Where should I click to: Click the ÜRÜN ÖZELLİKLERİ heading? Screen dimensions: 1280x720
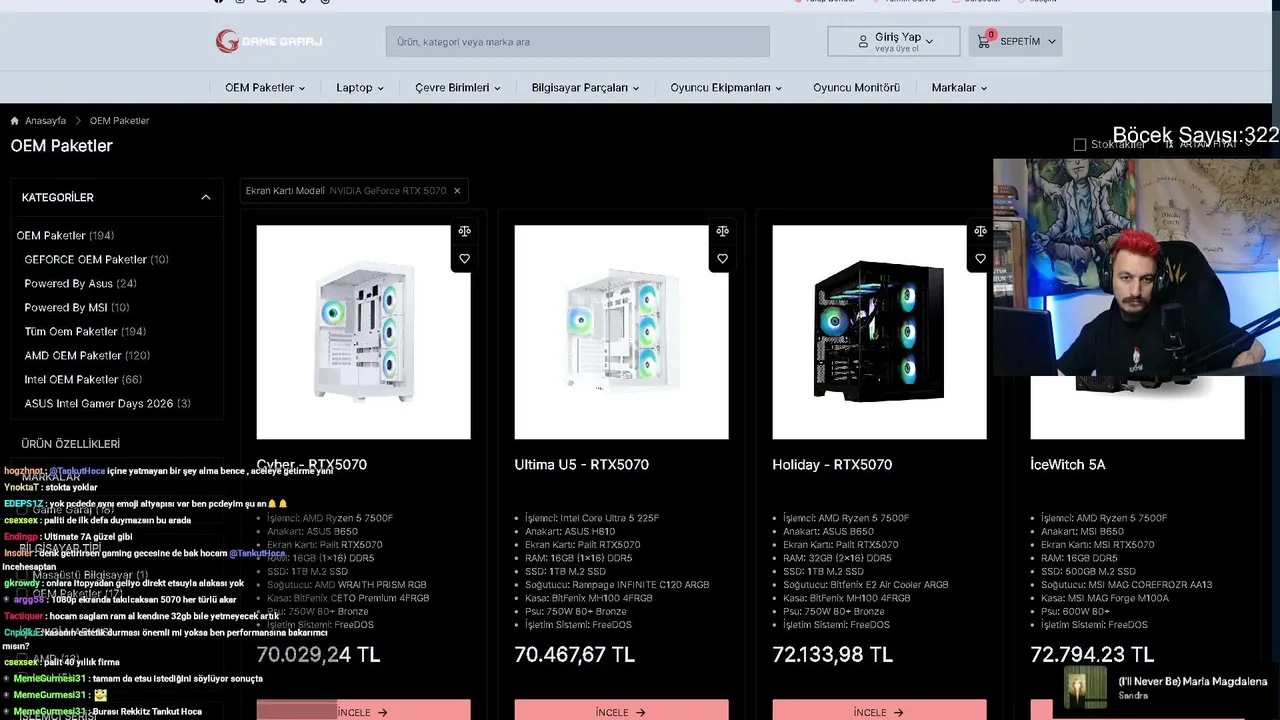[x=71, y=444]
